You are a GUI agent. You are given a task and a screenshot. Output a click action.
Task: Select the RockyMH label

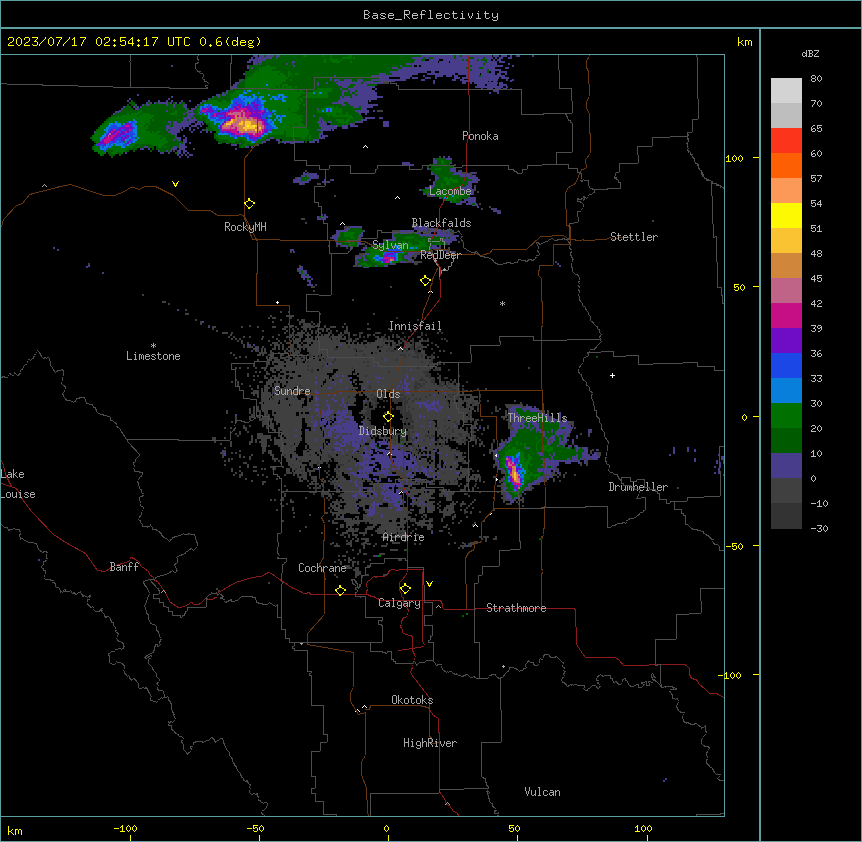pos(245,227)
